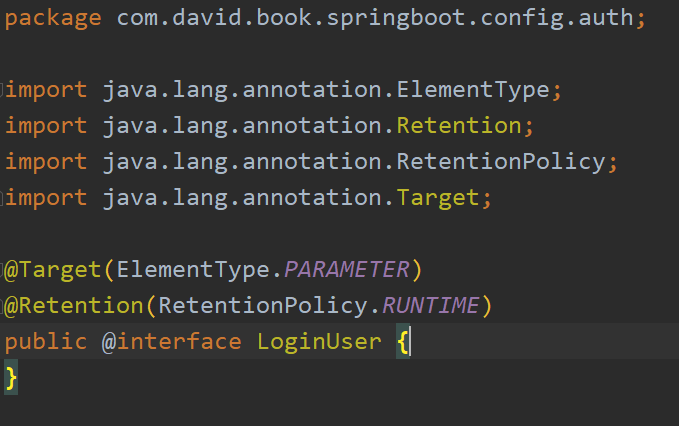Click the @interface keyword
The width and height of the screenshot is (679, 426).
point(171,342)
